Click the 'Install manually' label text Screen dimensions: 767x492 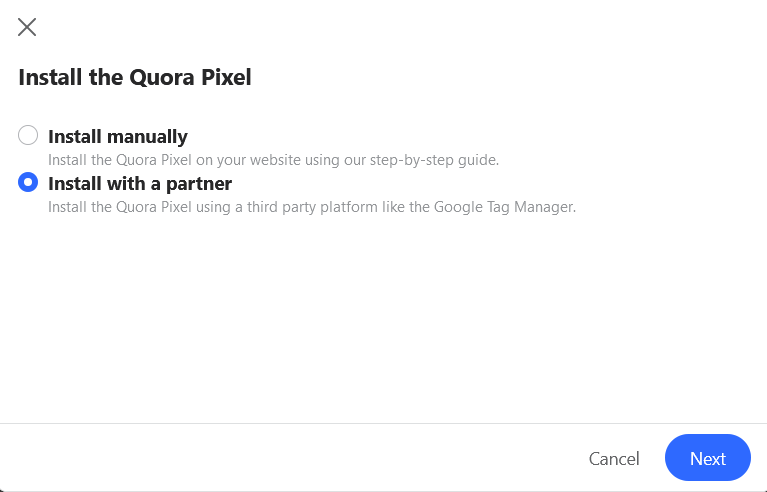[x=118, y=136]
